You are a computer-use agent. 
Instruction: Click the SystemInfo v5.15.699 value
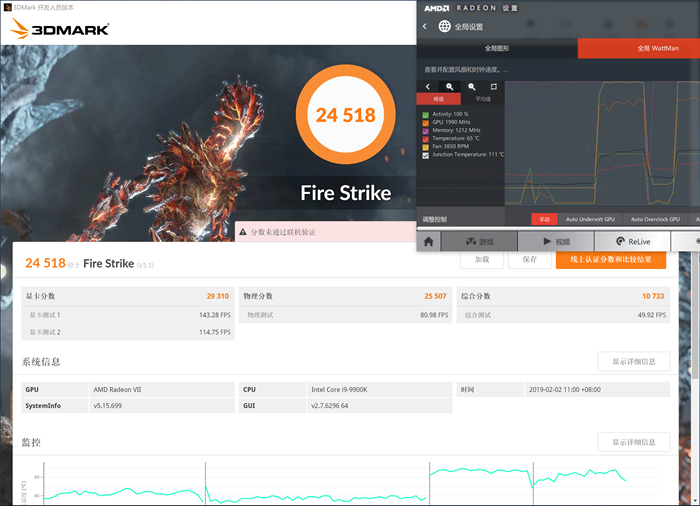pyautogui.click(x=108, y=406)
